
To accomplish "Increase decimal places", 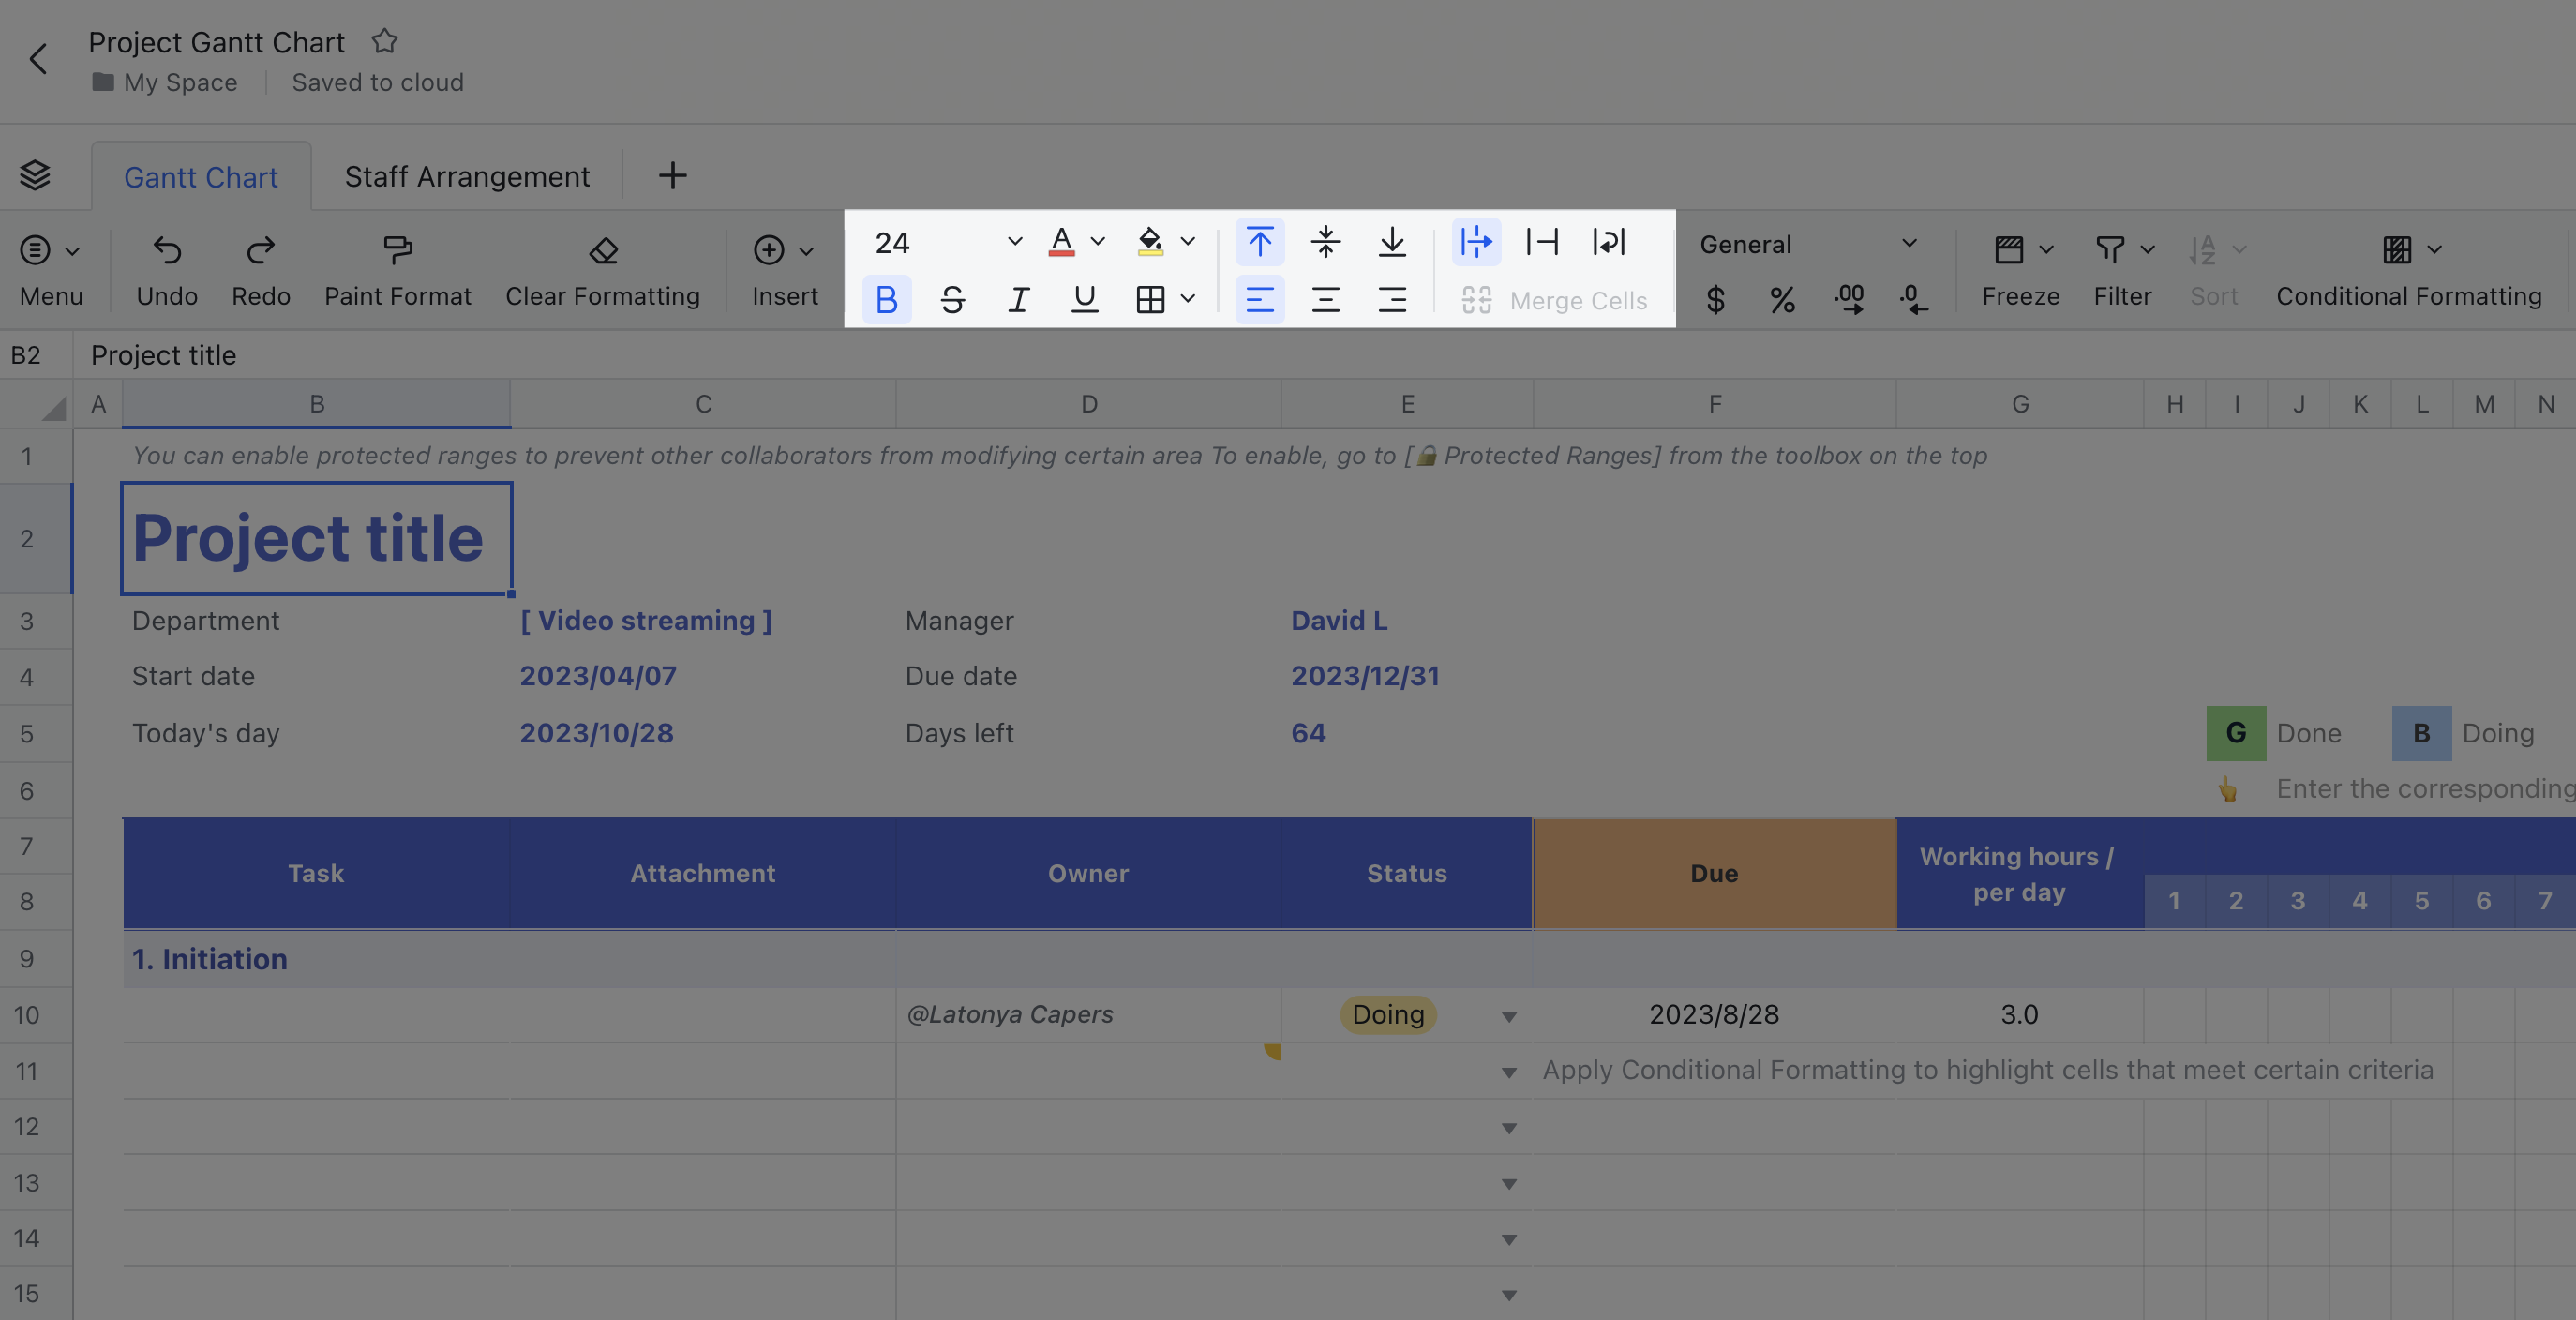I will (1848, 299).
